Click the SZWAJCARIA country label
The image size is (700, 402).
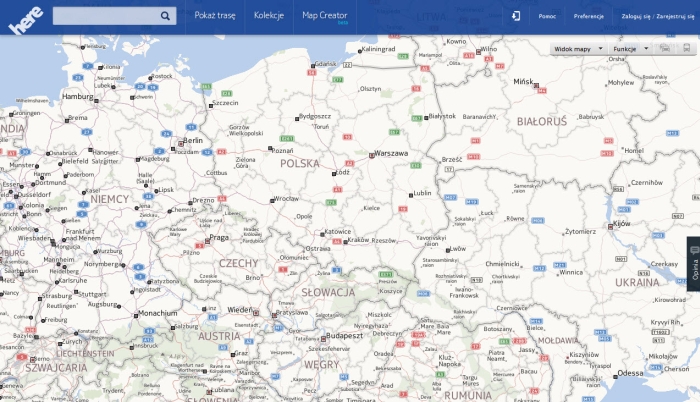click(x=56, y=368)
